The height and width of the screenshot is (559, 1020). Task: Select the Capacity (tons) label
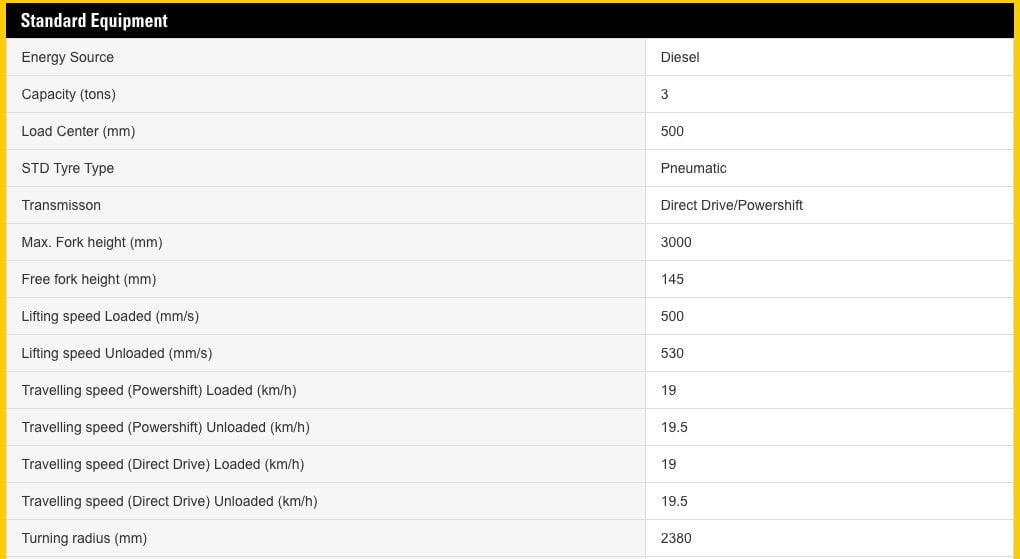68,94
